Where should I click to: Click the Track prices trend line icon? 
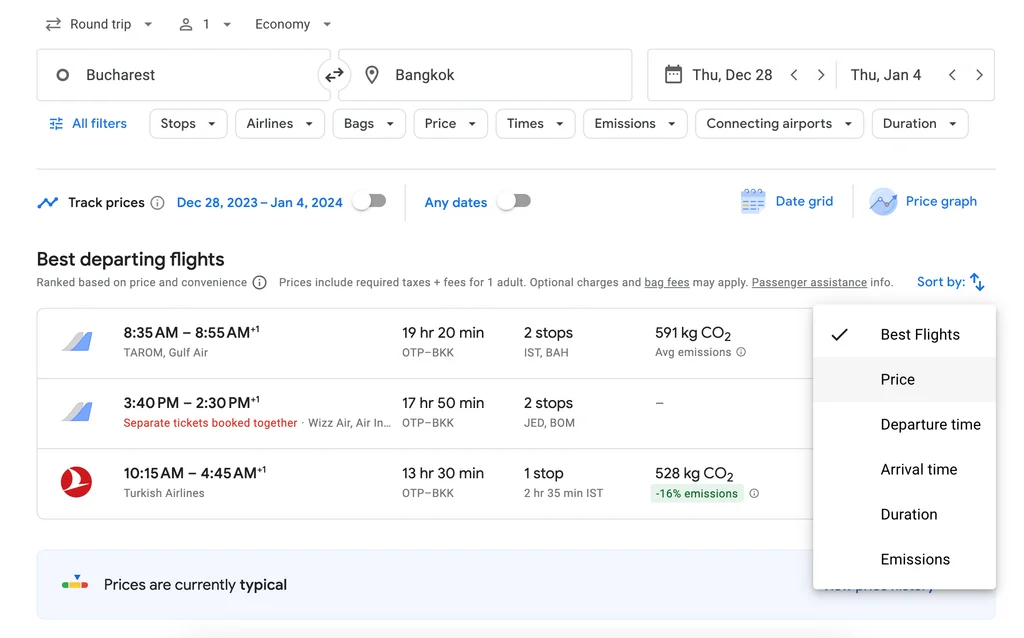(x=48, y=202)
